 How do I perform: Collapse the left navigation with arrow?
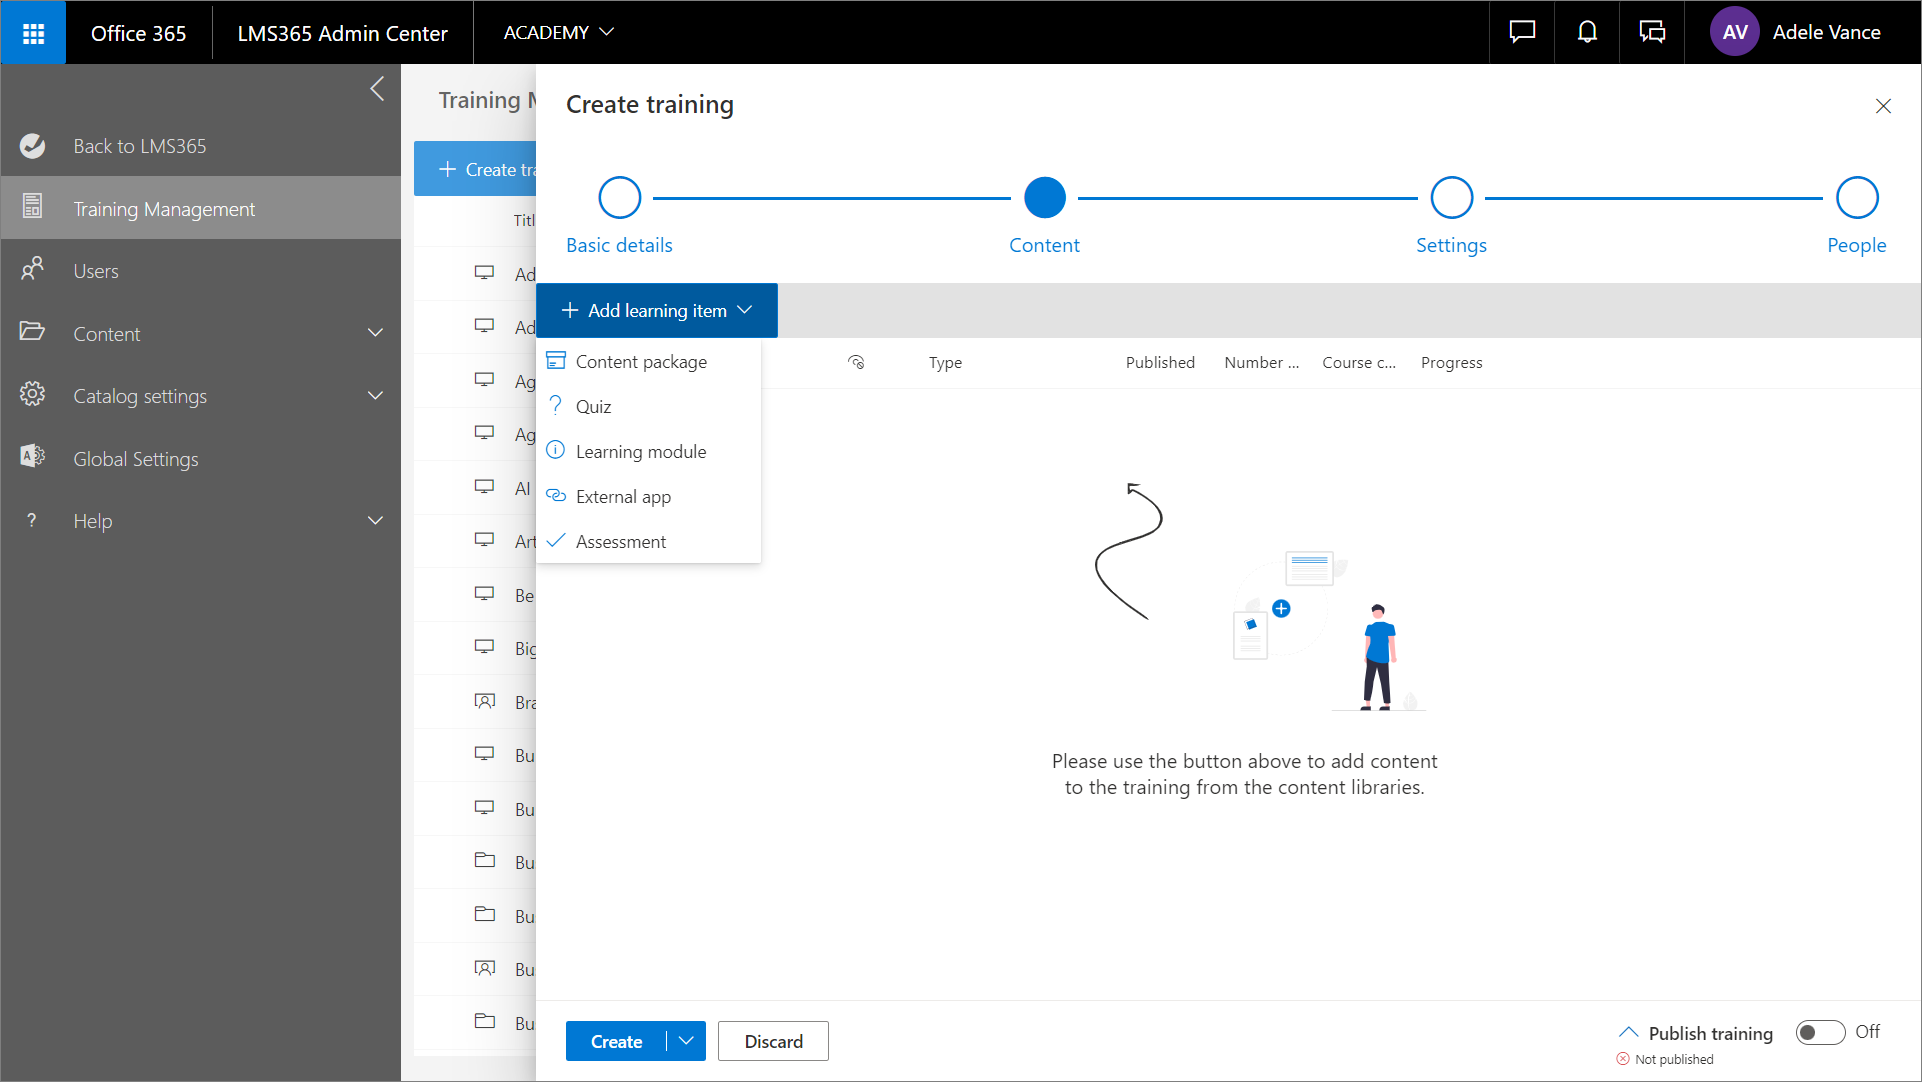coord(377,89)
